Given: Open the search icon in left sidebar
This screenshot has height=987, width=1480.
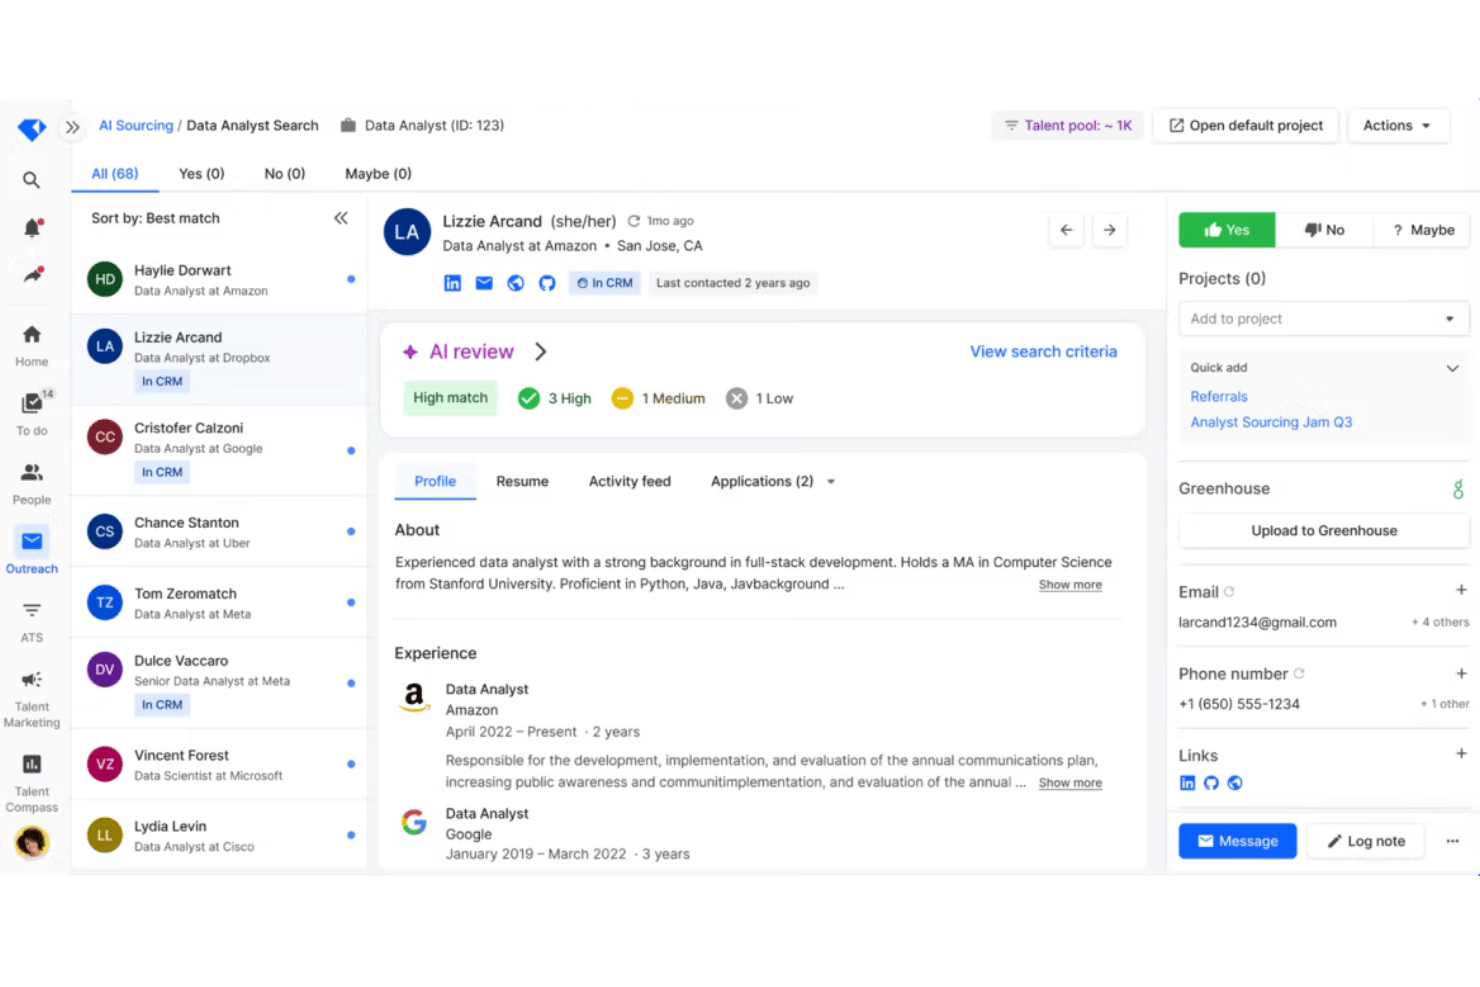Looking at the screenshot, I should 32,180.
